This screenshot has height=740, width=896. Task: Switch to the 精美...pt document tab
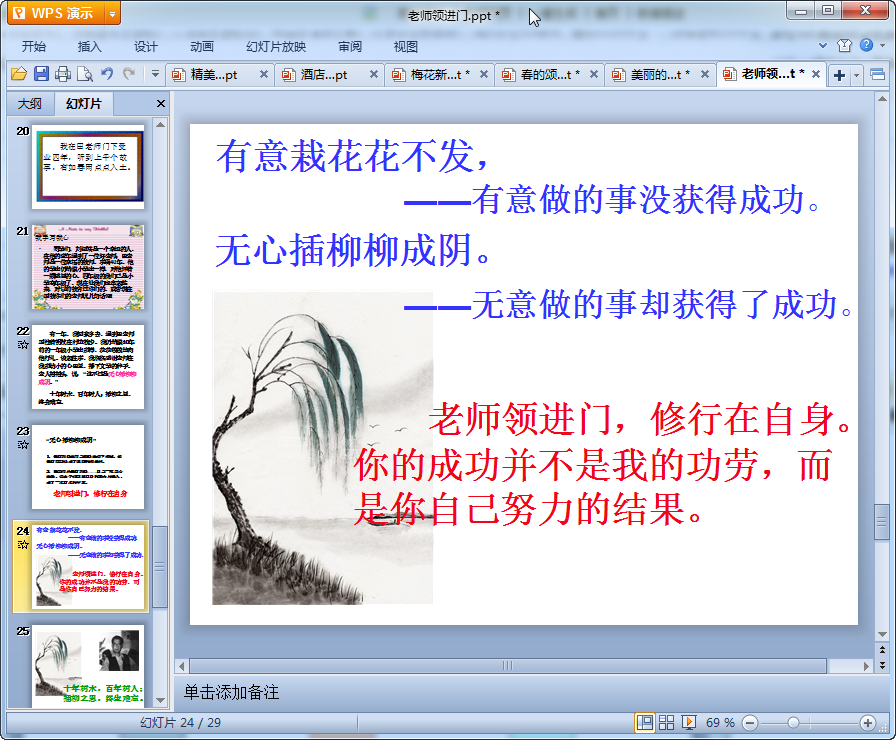coord(214,74)
